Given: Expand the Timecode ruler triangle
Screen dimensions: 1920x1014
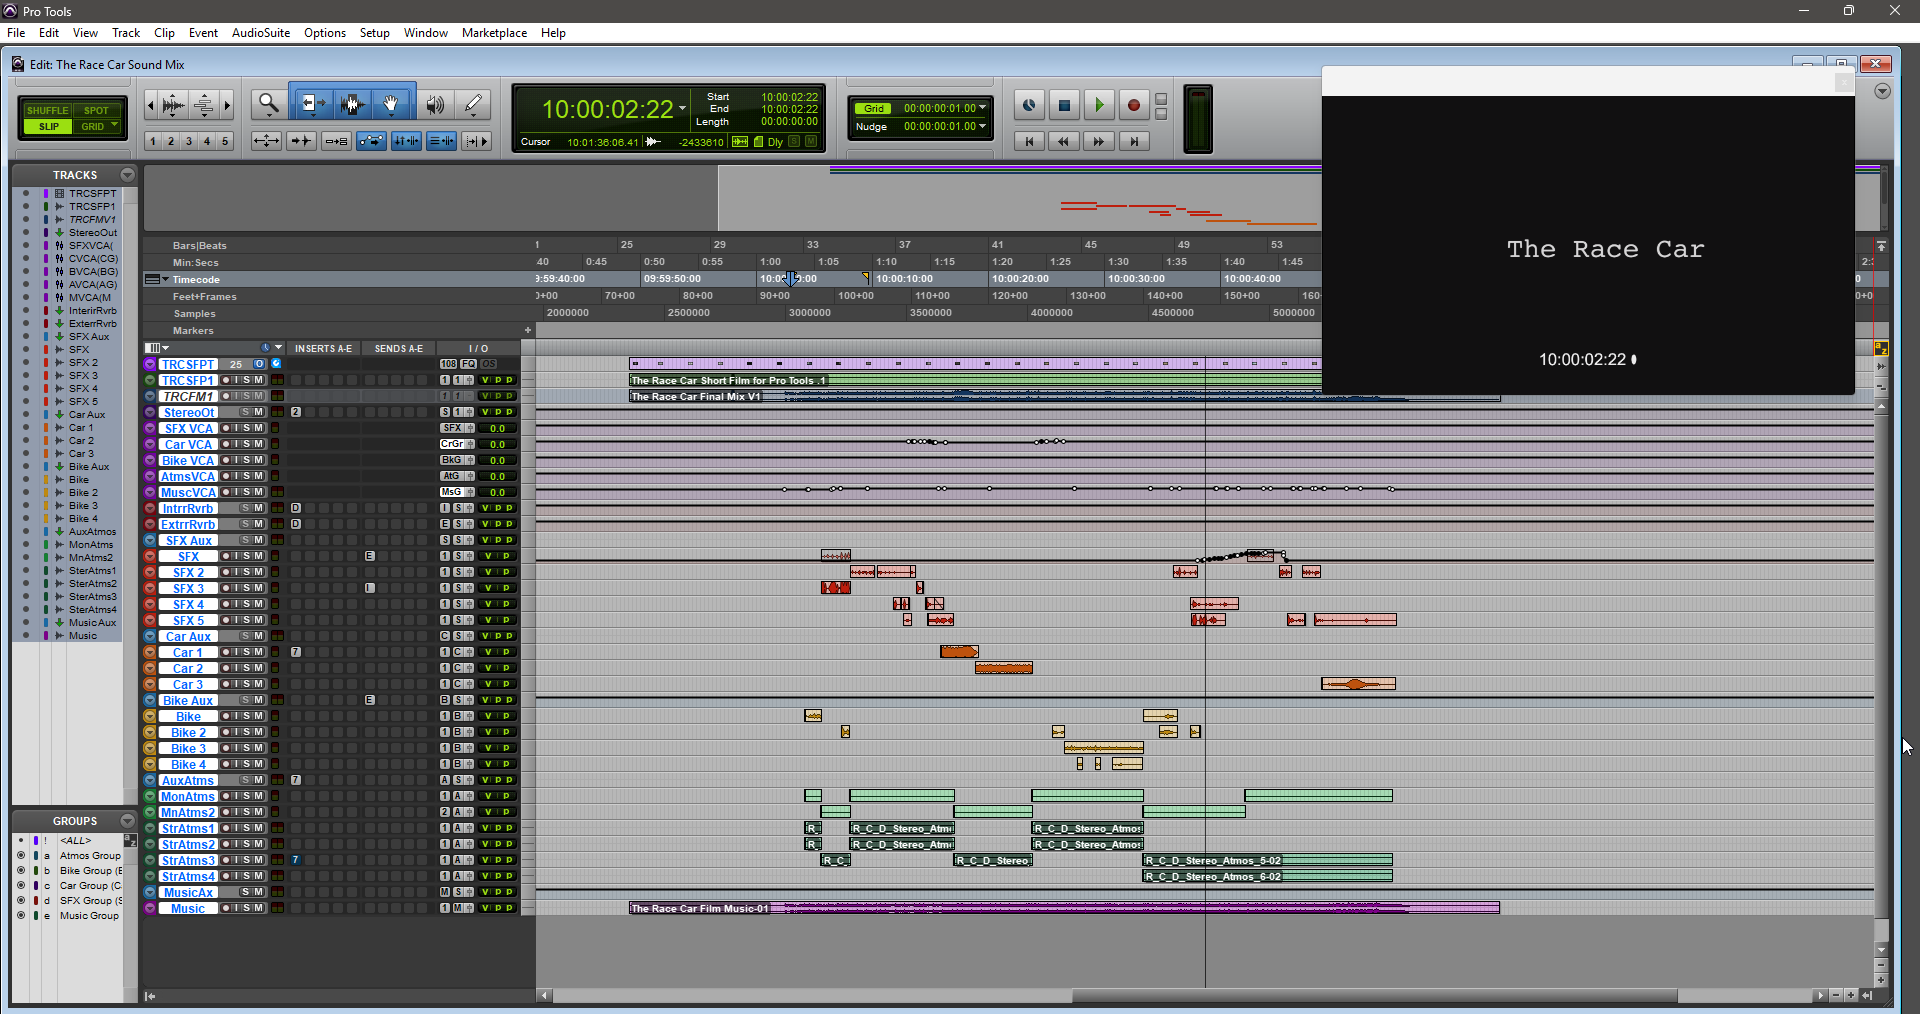Looking at the screenshot, I should tap(165, 279).
